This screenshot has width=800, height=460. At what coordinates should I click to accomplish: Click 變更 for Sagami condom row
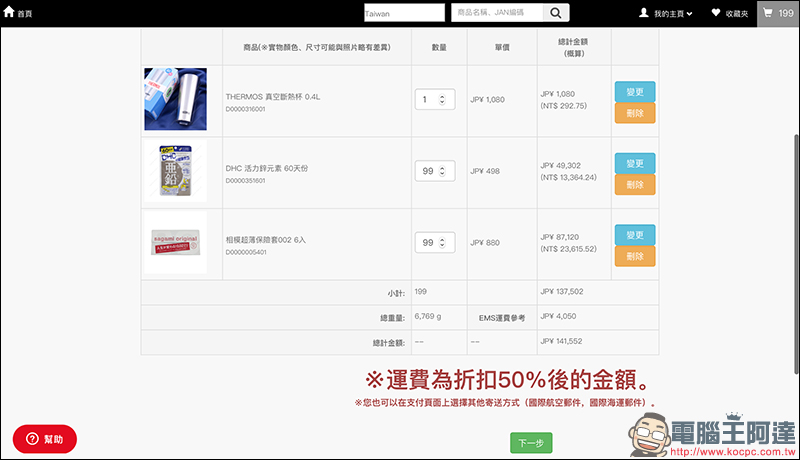coord(635,235)
